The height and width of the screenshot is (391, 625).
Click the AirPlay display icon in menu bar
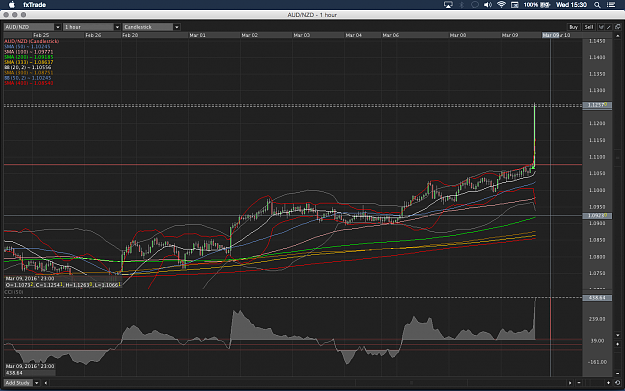[448, 5]
